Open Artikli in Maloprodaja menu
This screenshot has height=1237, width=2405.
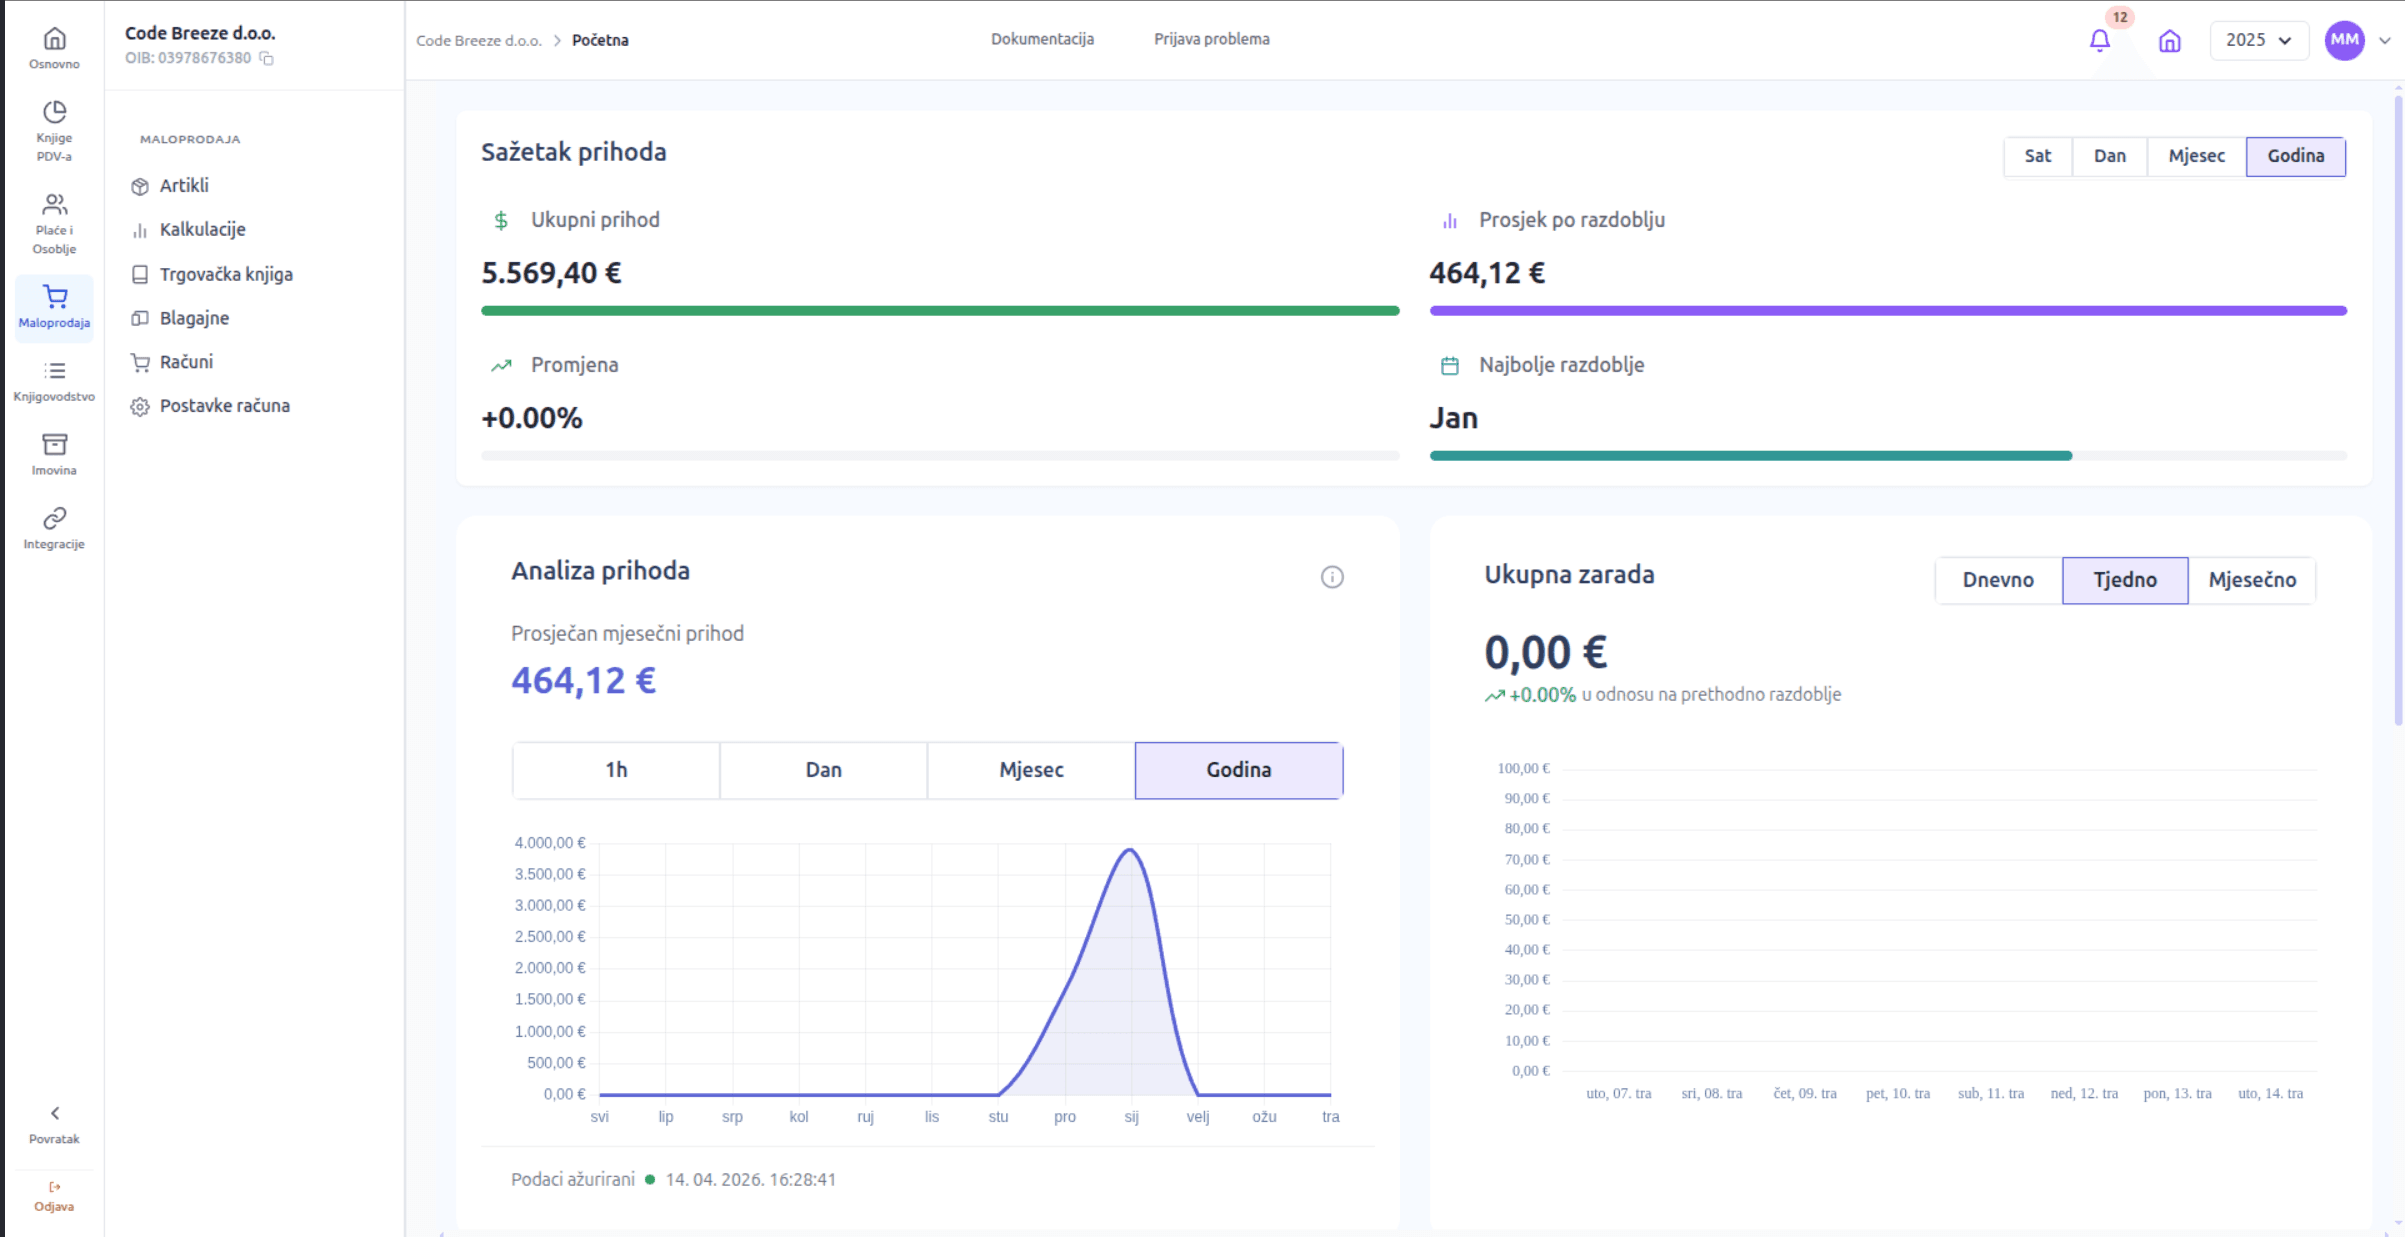(x=184, y=186)
